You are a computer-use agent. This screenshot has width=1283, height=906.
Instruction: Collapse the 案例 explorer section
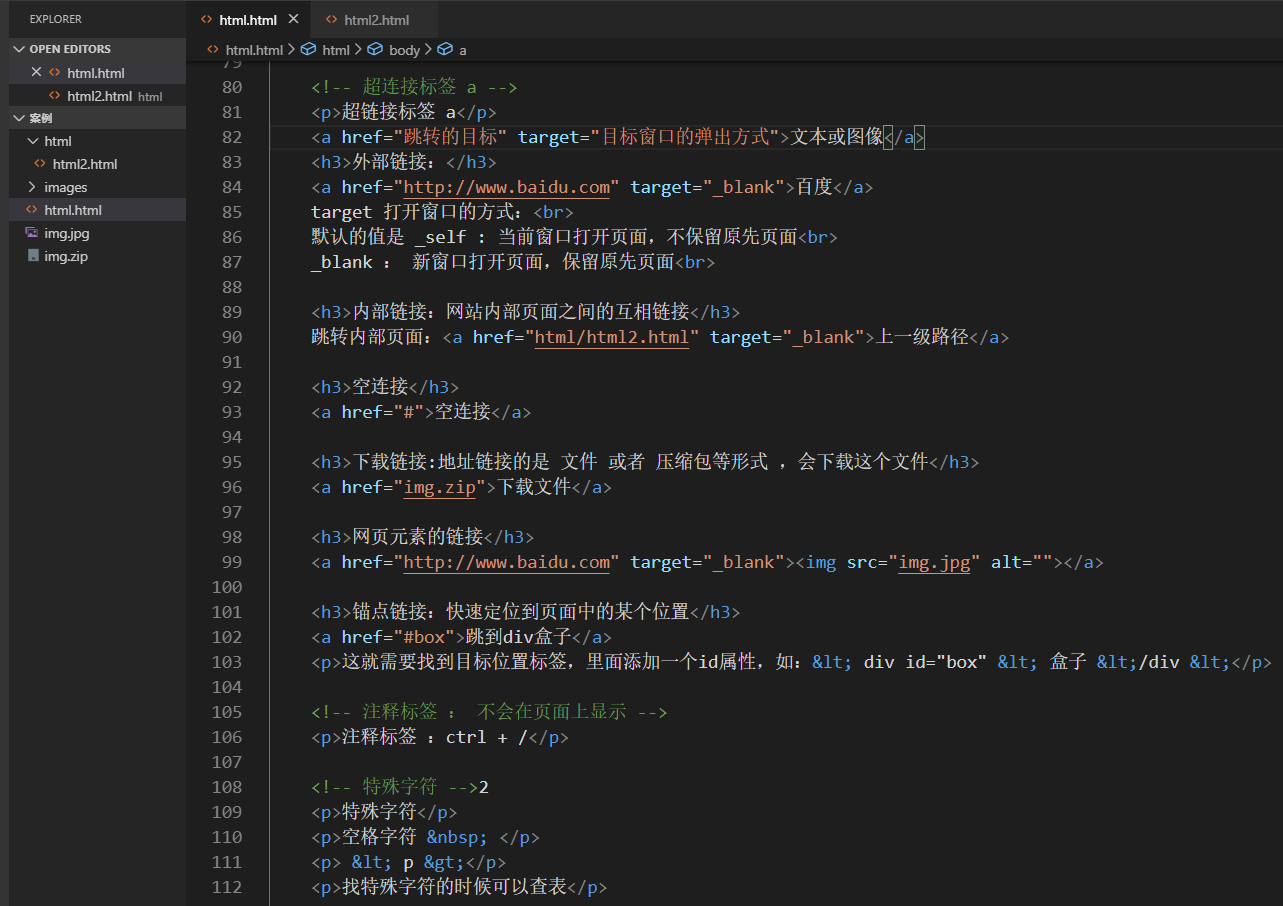[17, 117]
